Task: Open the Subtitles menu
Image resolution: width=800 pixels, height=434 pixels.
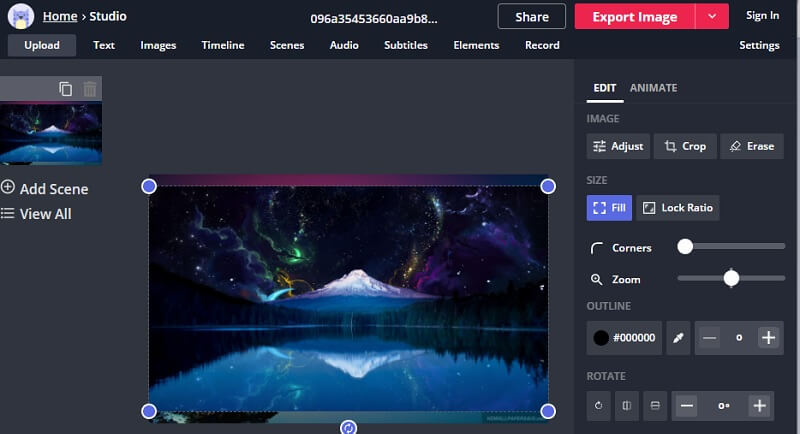Action: 405,45
